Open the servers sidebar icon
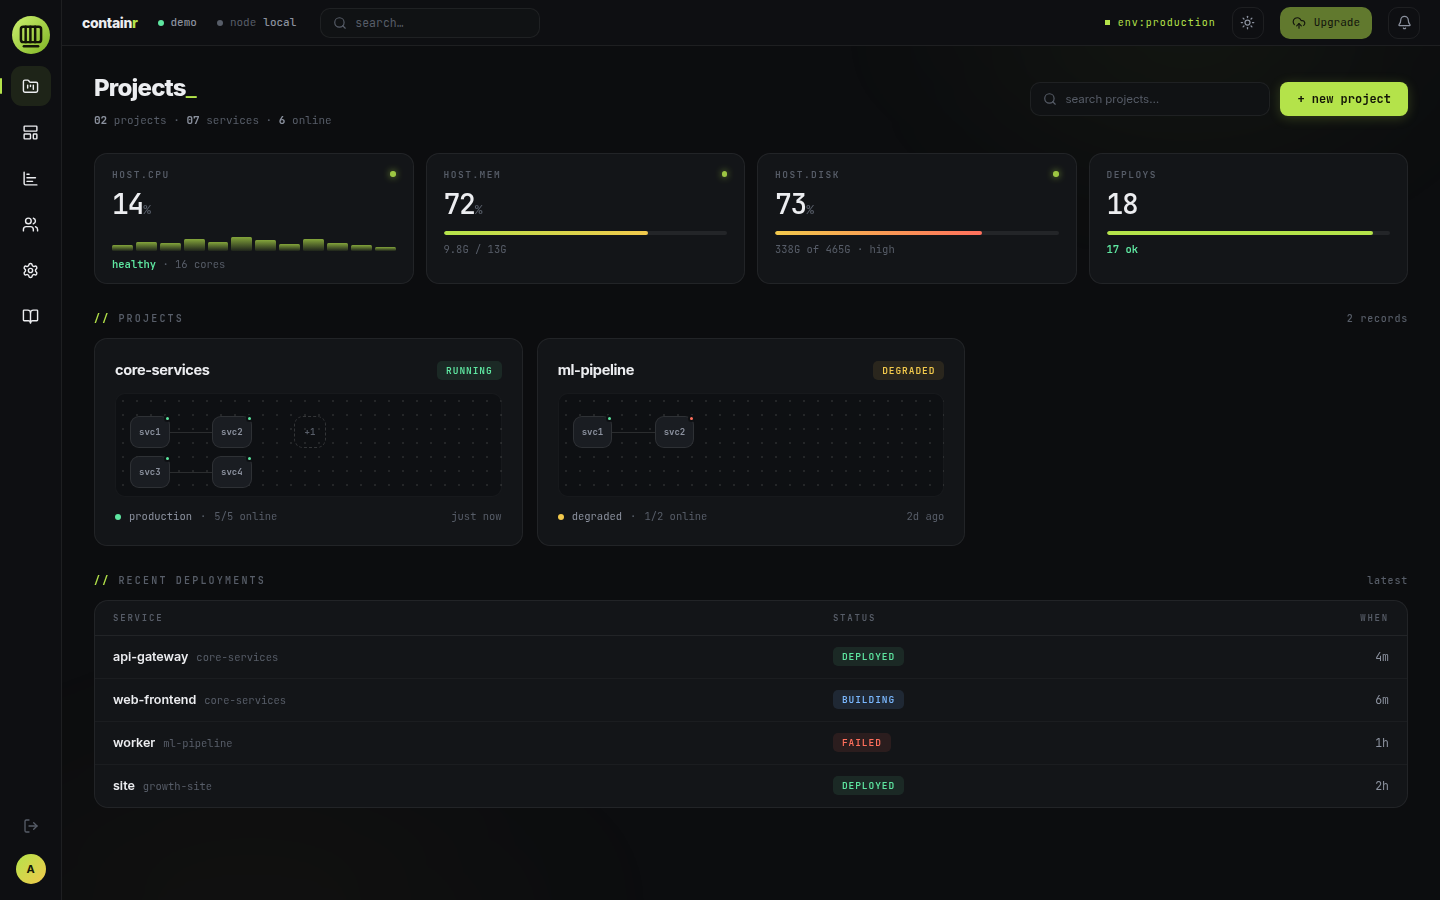Screen dimensions: 1440x900 click(x=31, y=132)
